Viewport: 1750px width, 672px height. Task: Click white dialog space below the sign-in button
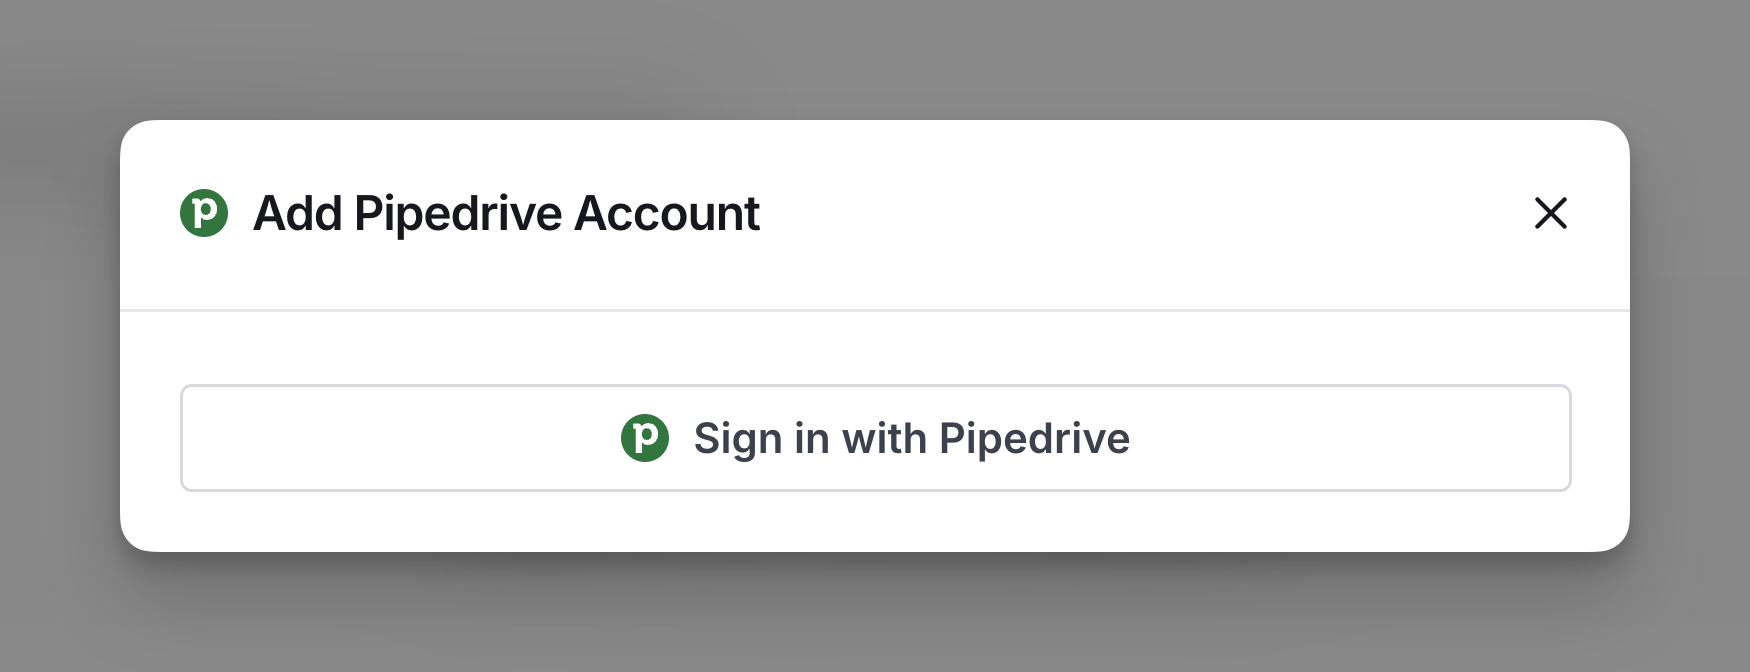pos(875,522)
